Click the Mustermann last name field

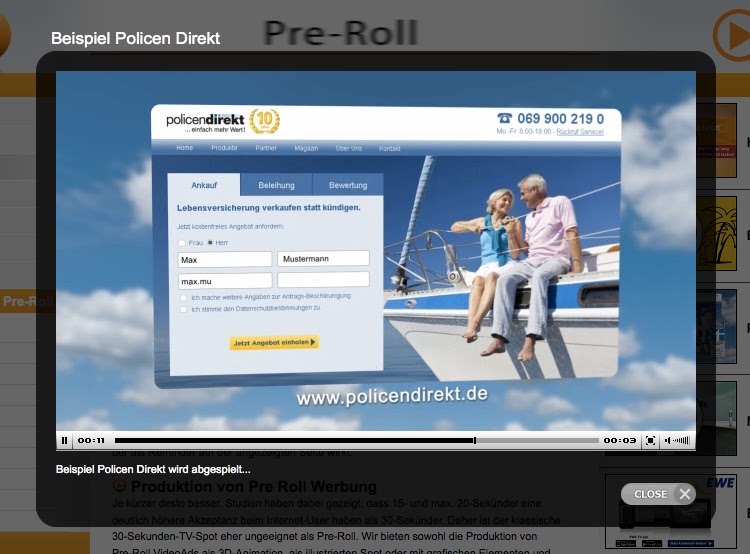pyautogui.click(x=323, y=259)
